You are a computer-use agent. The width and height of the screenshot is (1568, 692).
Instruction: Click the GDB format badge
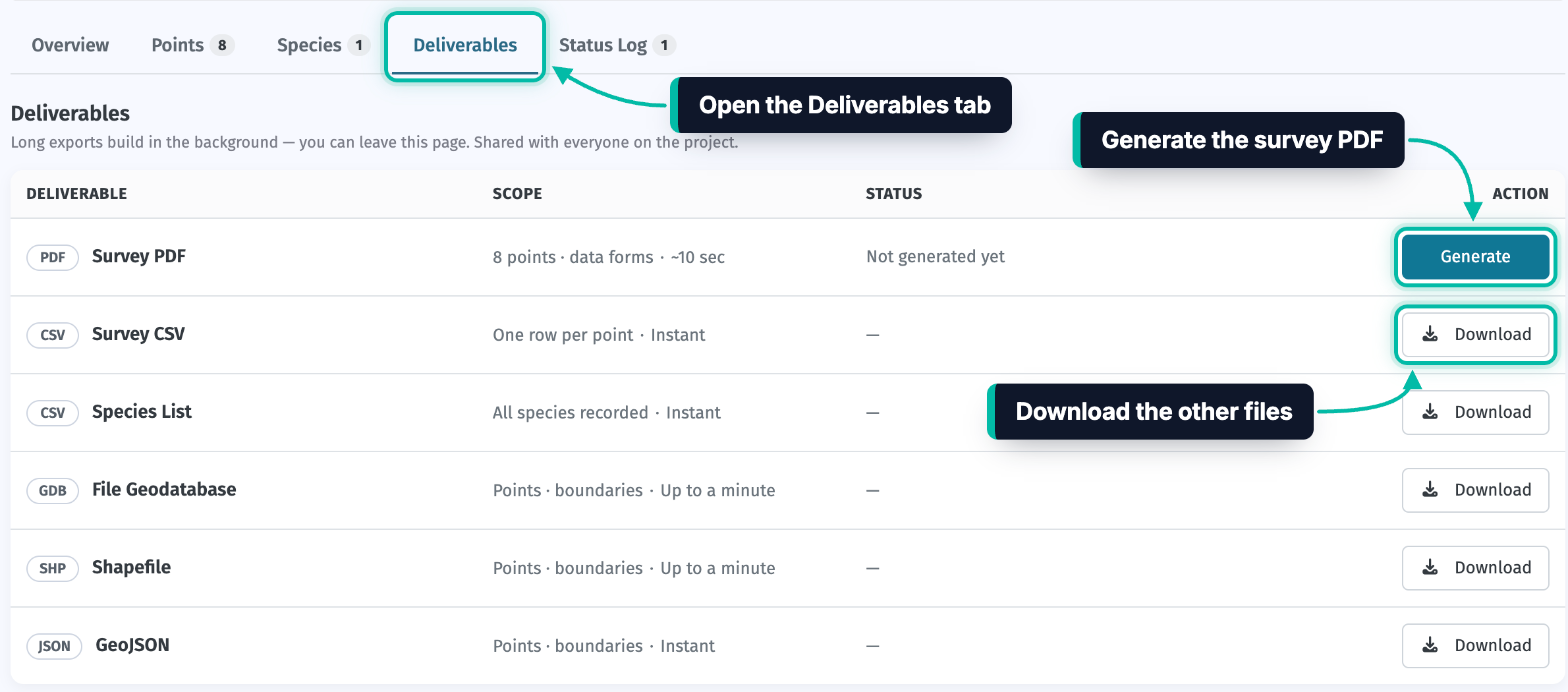[x=52, y=491]
